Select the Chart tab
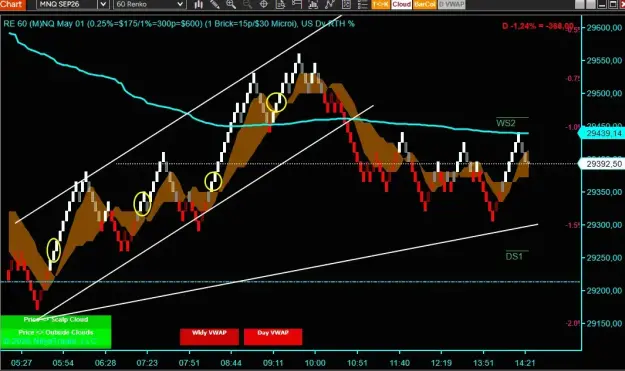 tap(12, 4)
